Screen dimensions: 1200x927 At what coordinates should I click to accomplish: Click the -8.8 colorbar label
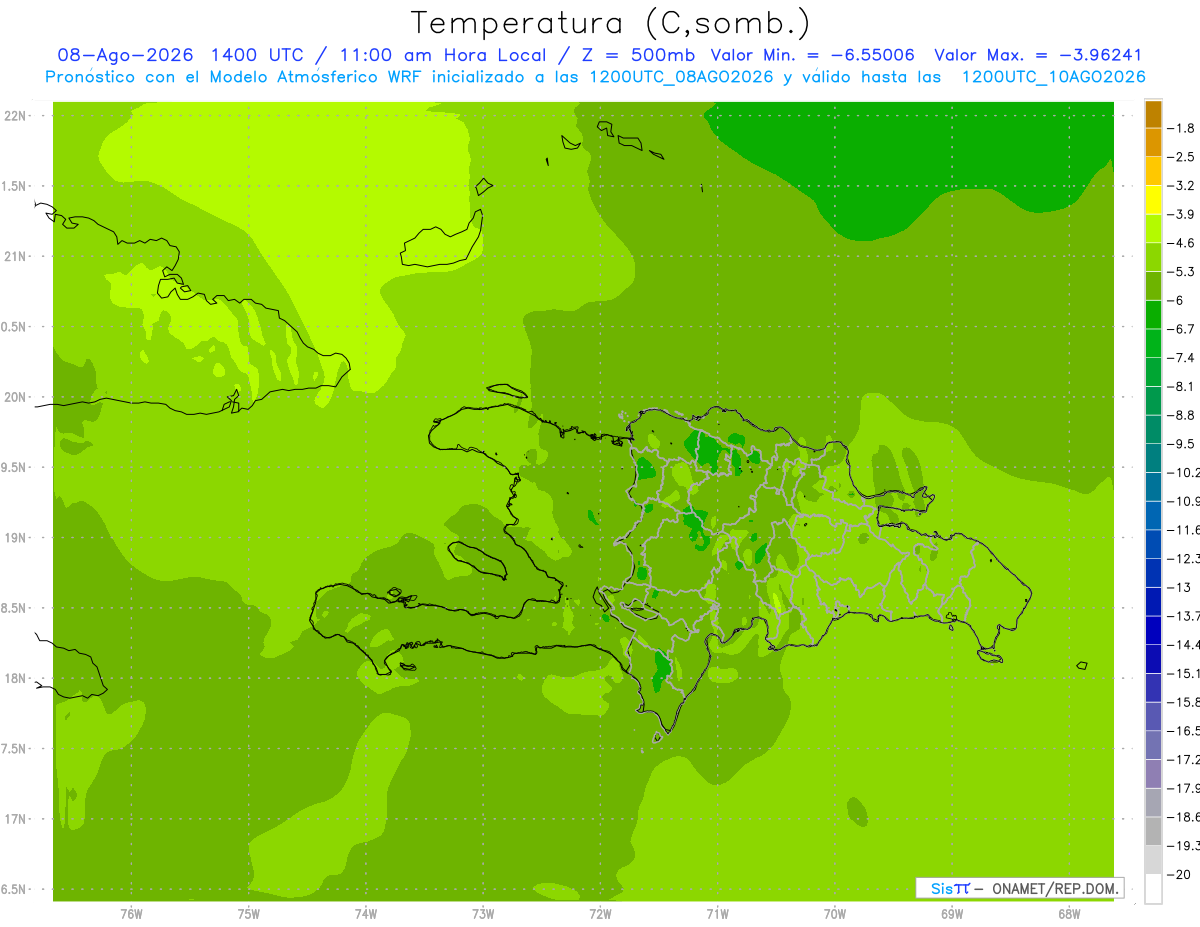[x=1182, y=415]
